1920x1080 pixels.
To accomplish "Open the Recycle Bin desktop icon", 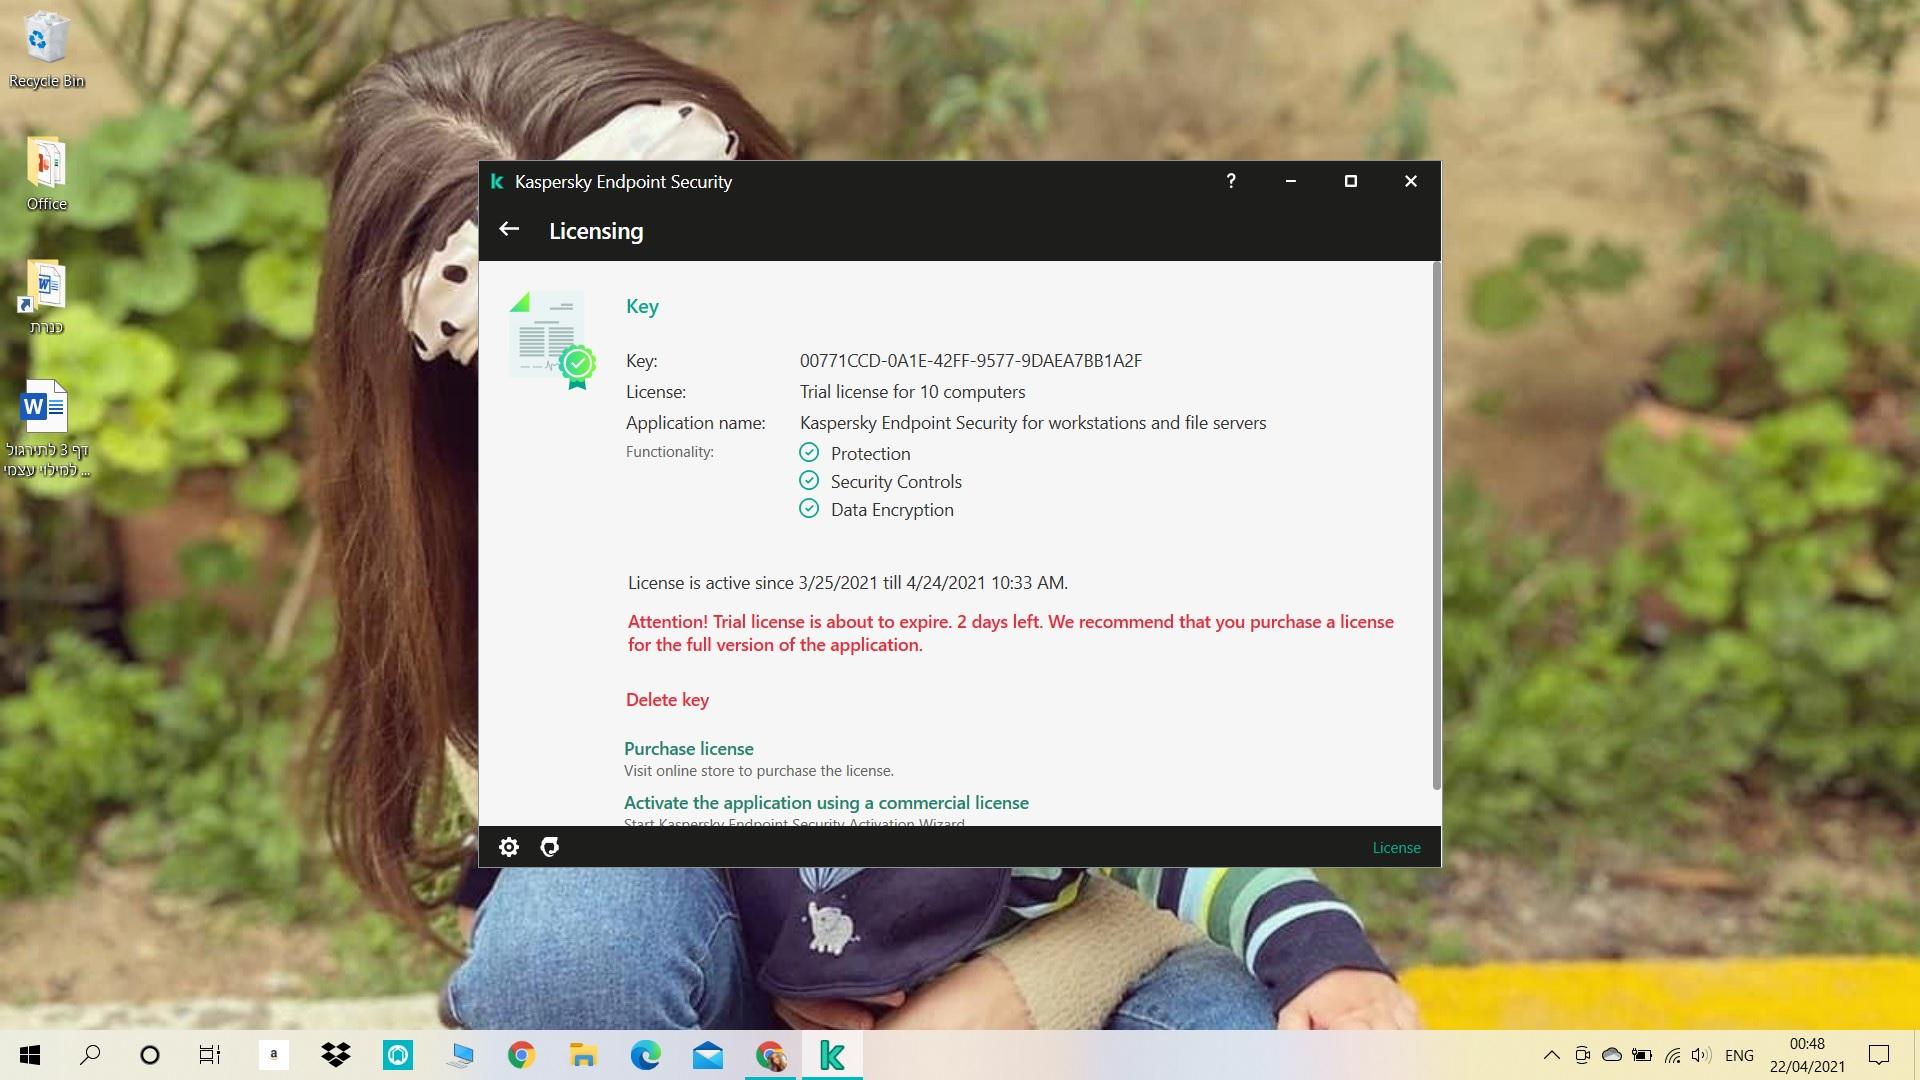I will 46,50.
